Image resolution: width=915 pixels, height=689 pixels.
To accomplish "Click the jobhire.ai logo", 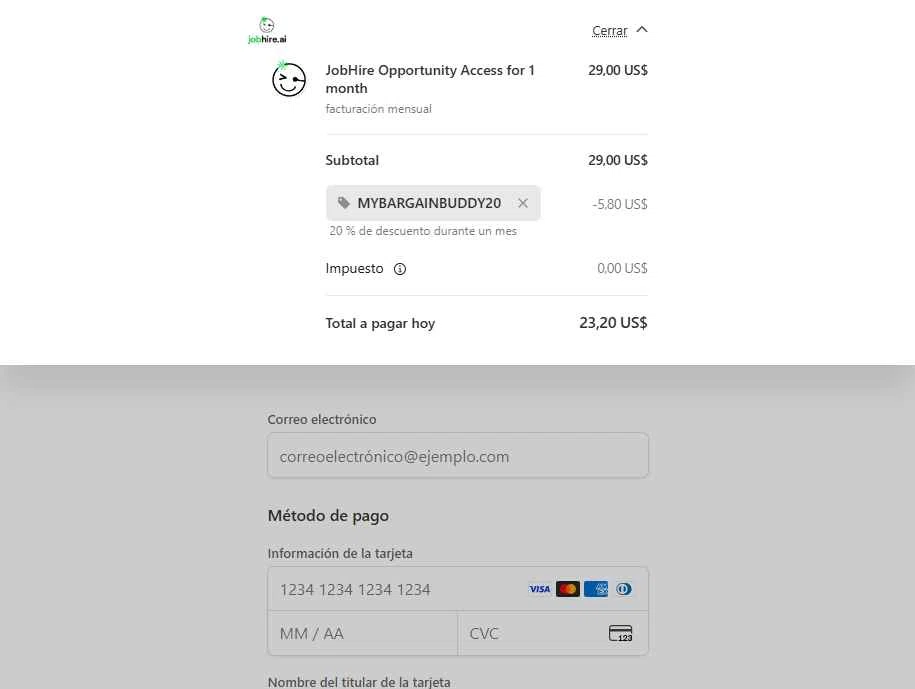I will click(x=267, y=30).
